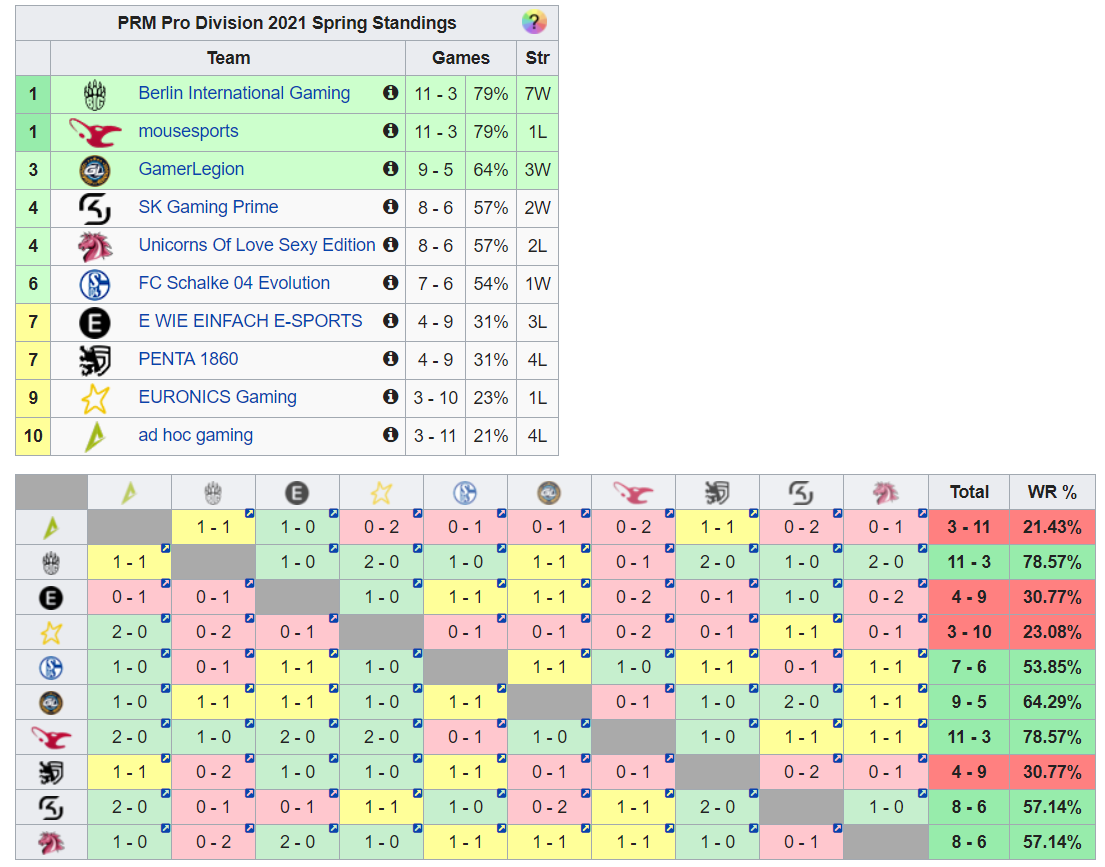The width and height of the screenshot is (1105, 867).
Task: Open the ad hoc gaming team link
Action: click(195, 436)
